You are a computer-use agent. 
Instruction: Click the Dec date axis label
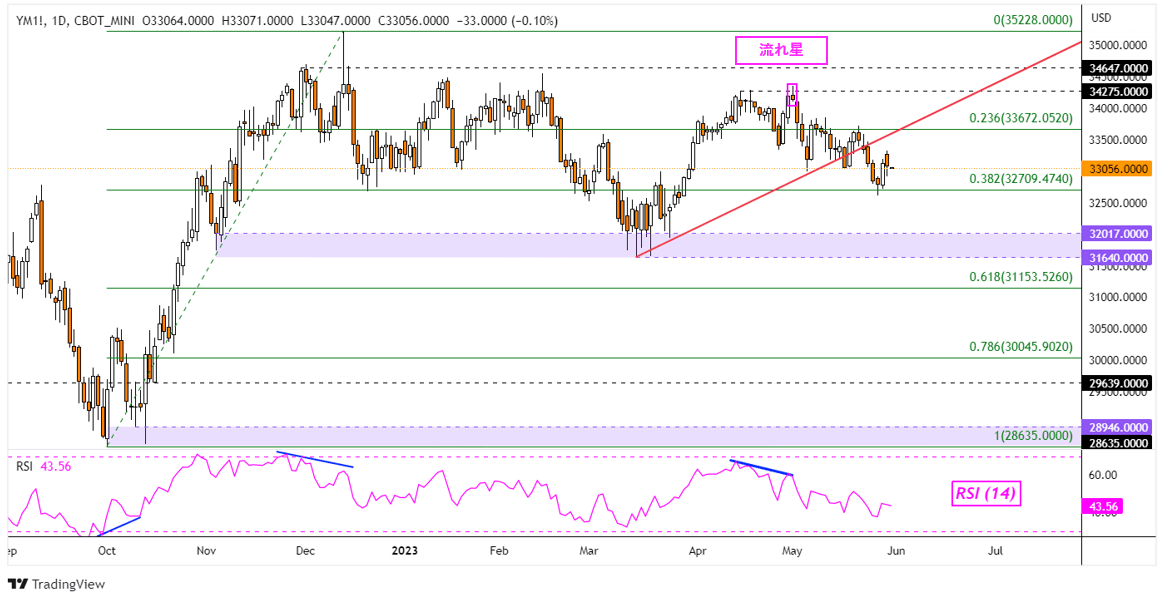(x=305, y=551)
